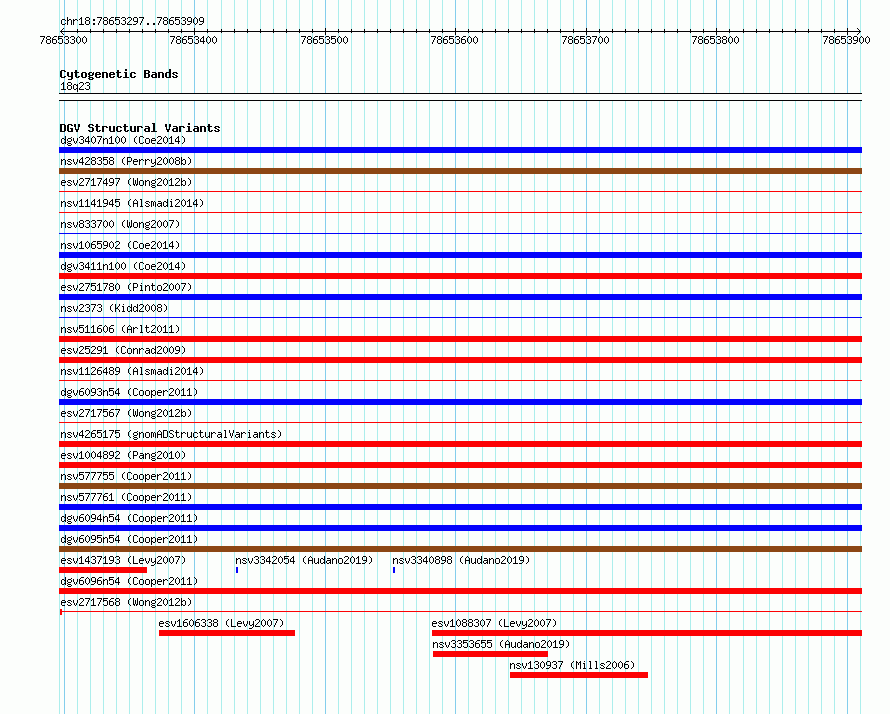The width and height of the screenshot is (890, 714).
Task: Click the tiny blue mark under nsv3342054
Action: [237, 570]
